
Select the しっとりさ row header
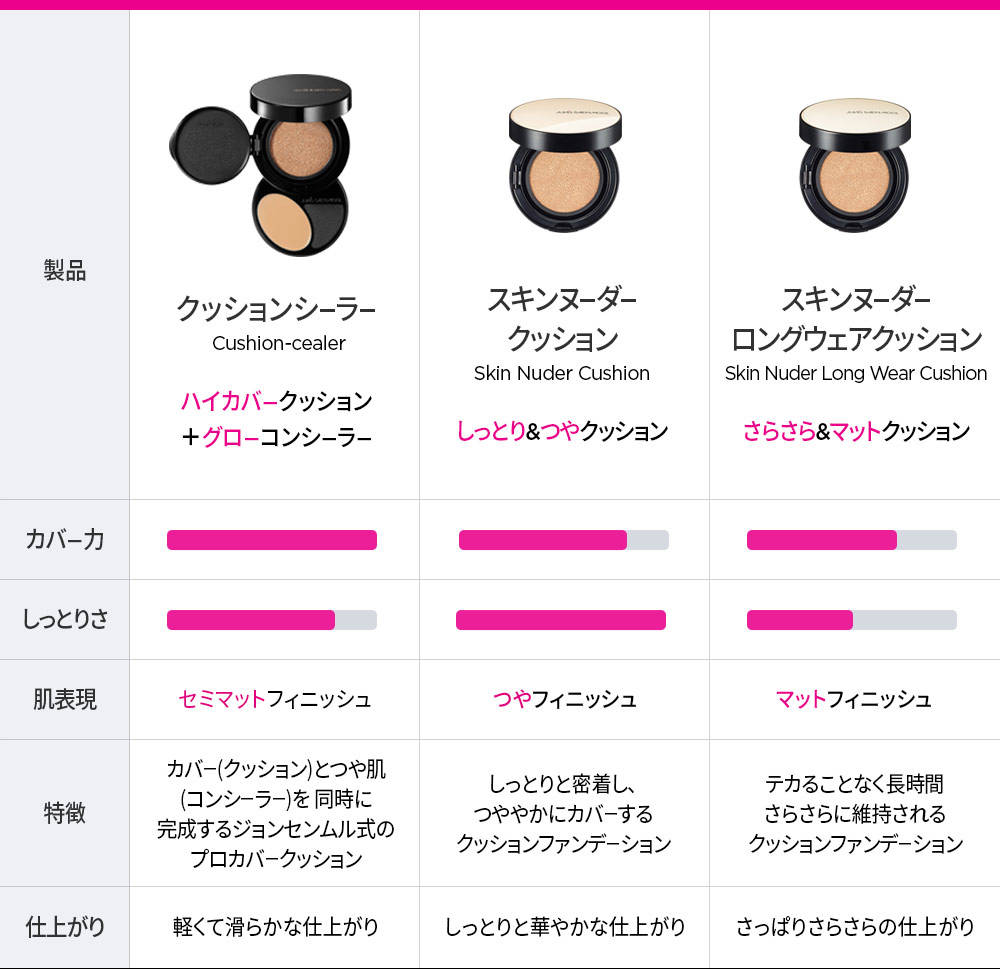click(64, 619)
